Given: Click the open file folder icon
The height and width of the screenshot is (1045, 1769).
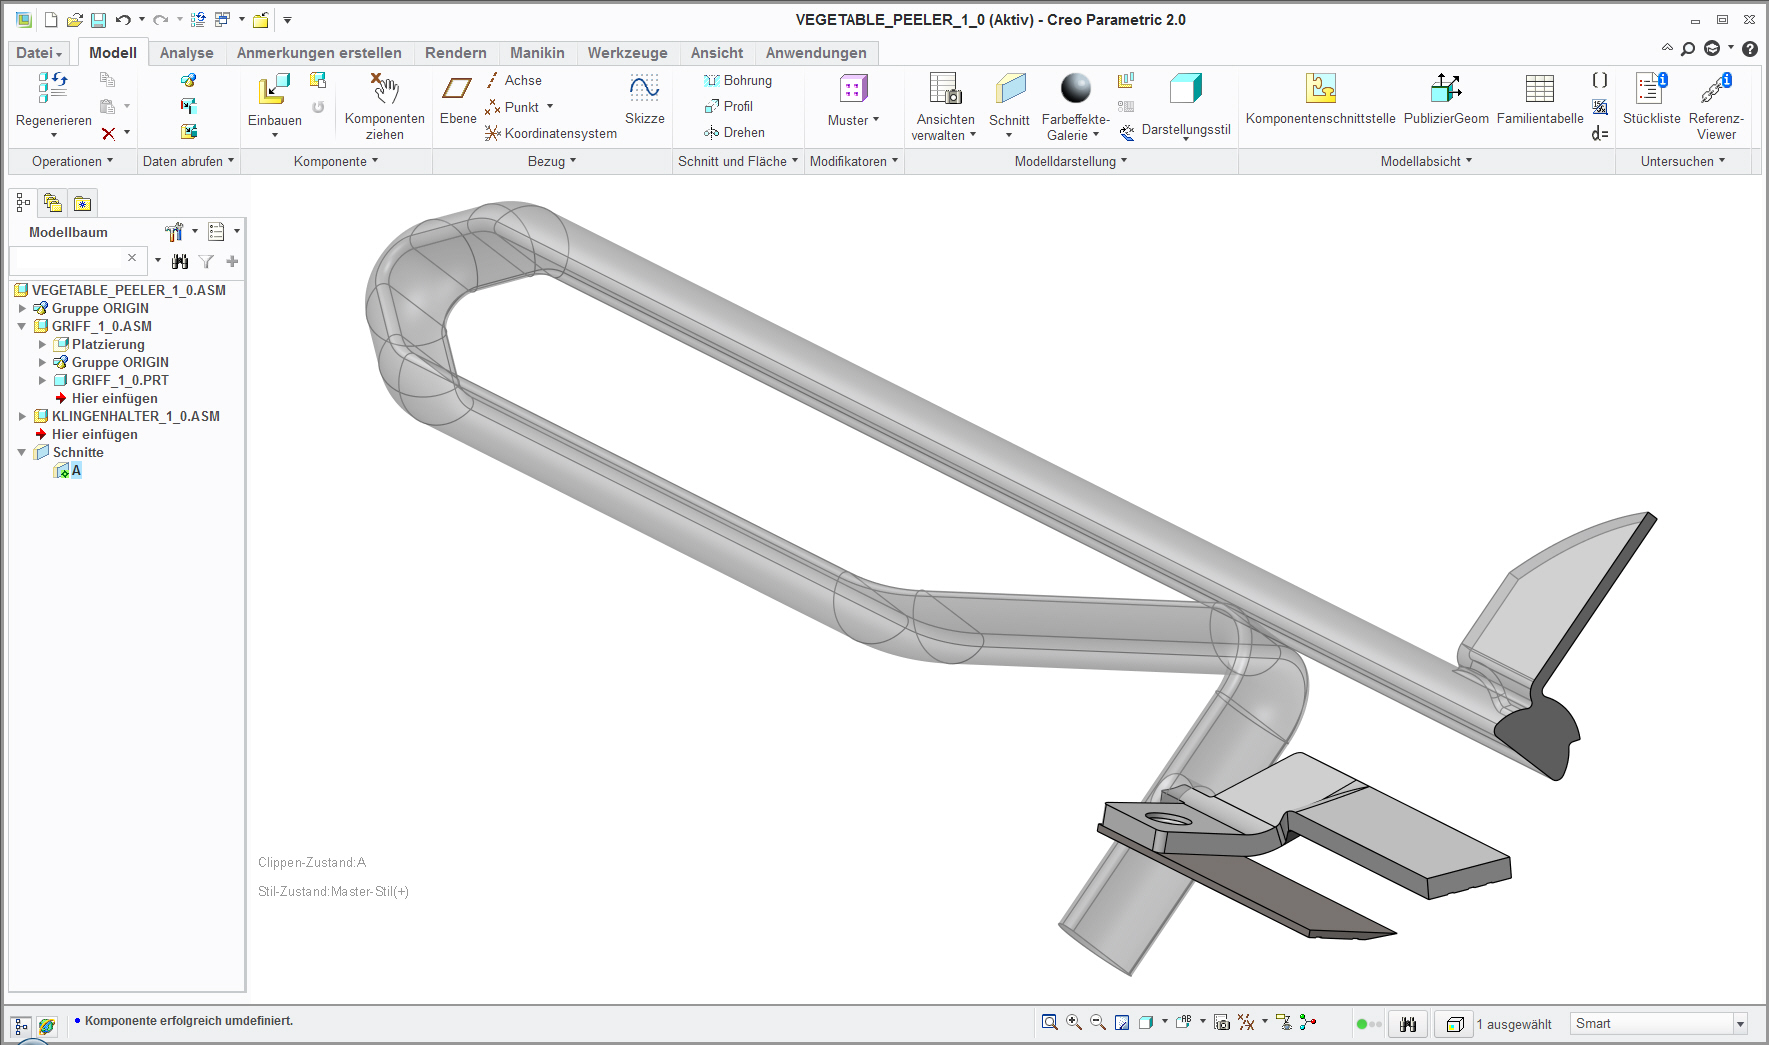Looking at the screenshot, I should click(x=74, y=20).
